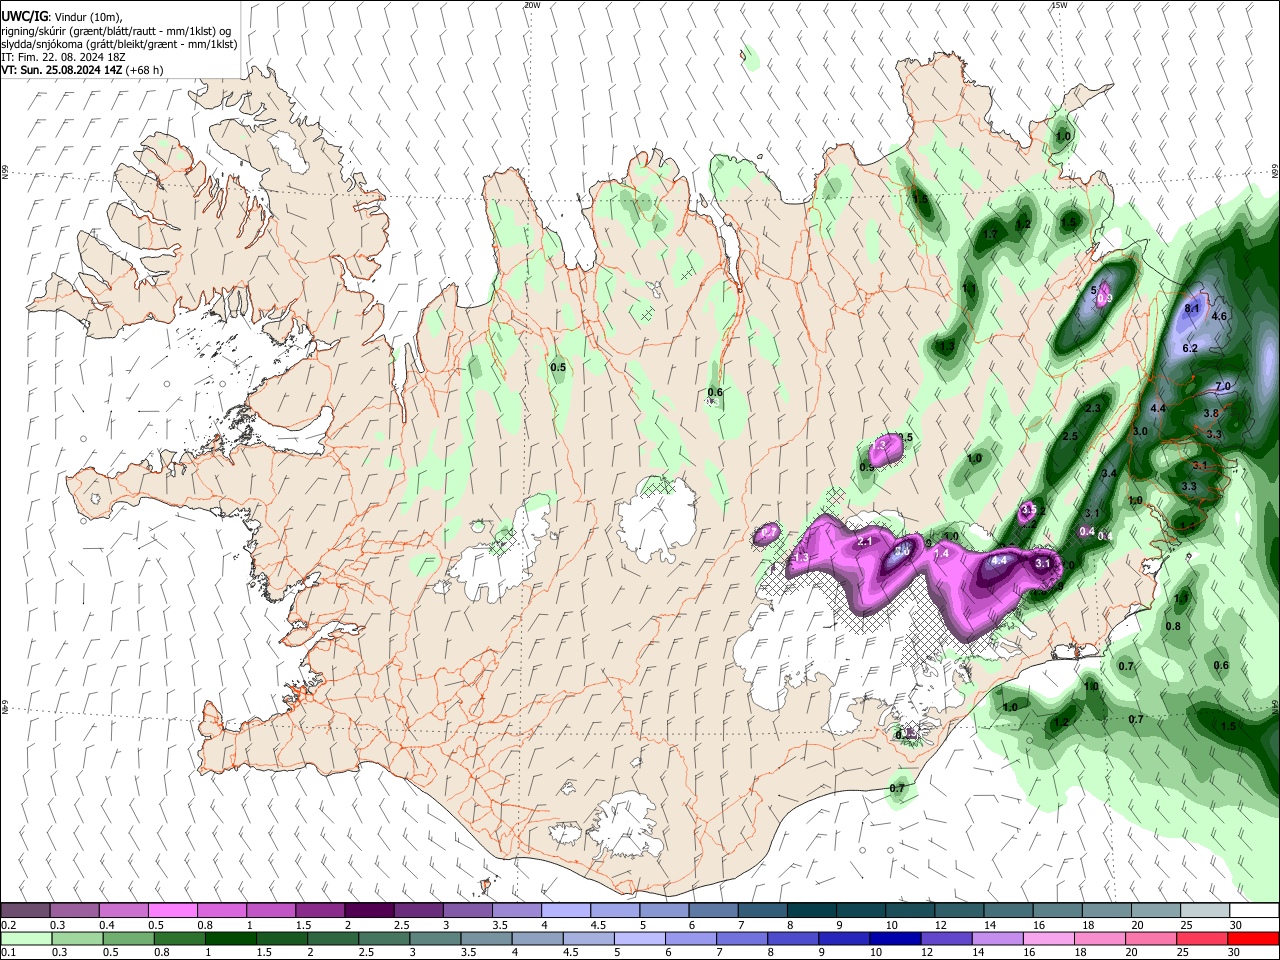This screenshot has height=960, width=1280.
Task: Click the 1.7 precipitation value on the map
Action: tap(991, 234)
